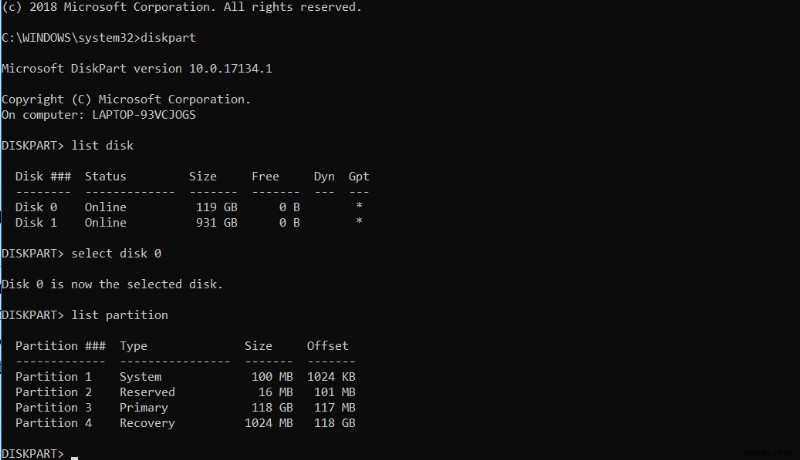Click the 'Gpt' column header

point(358,176)
